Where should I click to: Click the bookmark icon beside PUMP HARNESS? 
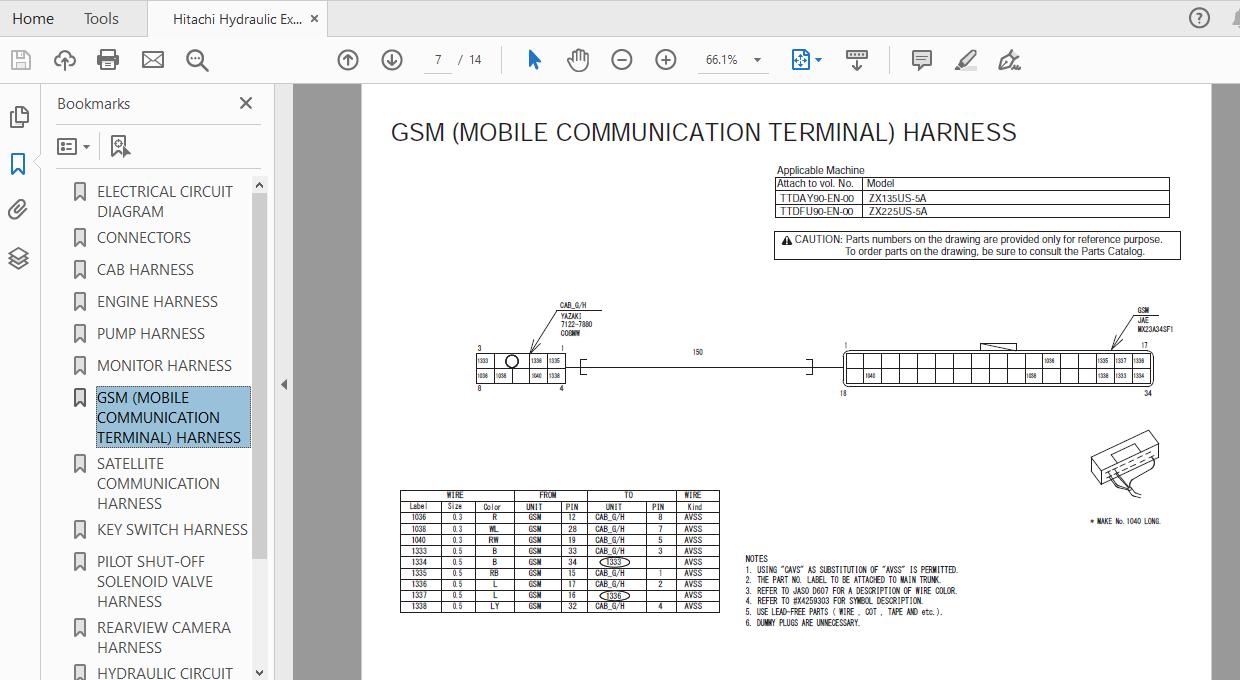pyautogui.click(x=81, y=333)
